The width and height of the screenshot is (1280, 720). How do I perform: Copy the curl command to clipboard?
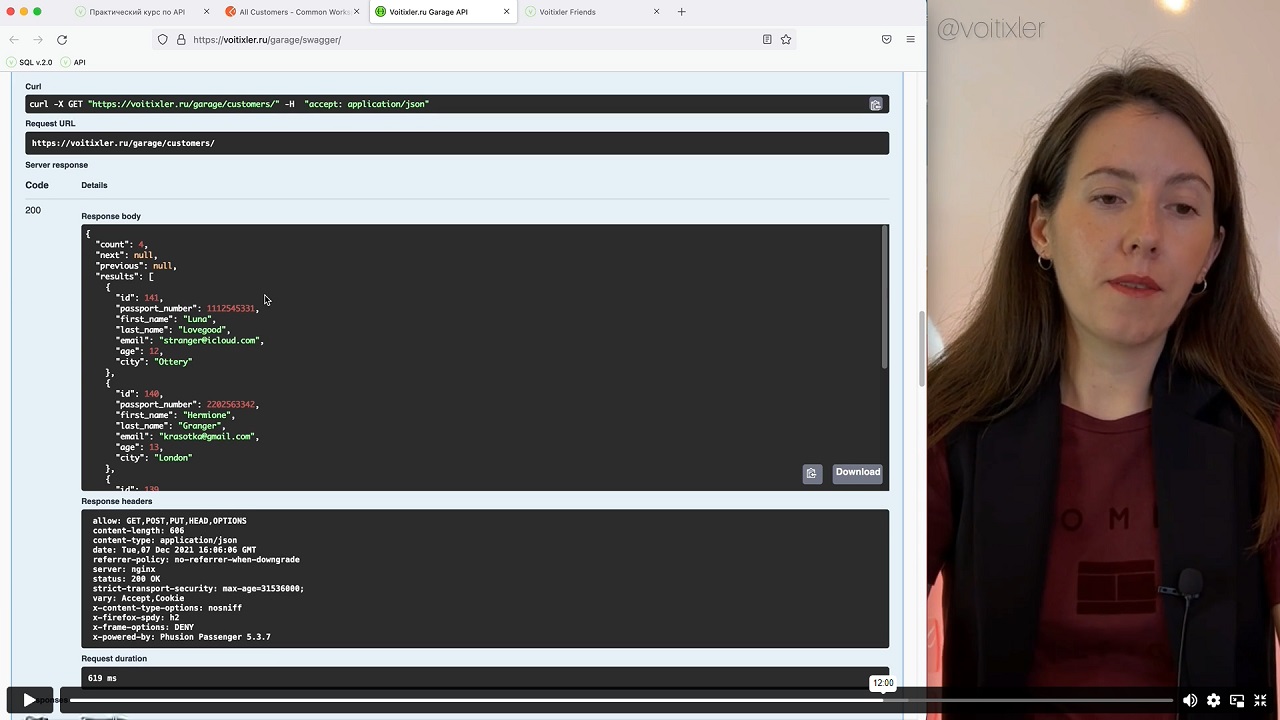coord(875,104)
